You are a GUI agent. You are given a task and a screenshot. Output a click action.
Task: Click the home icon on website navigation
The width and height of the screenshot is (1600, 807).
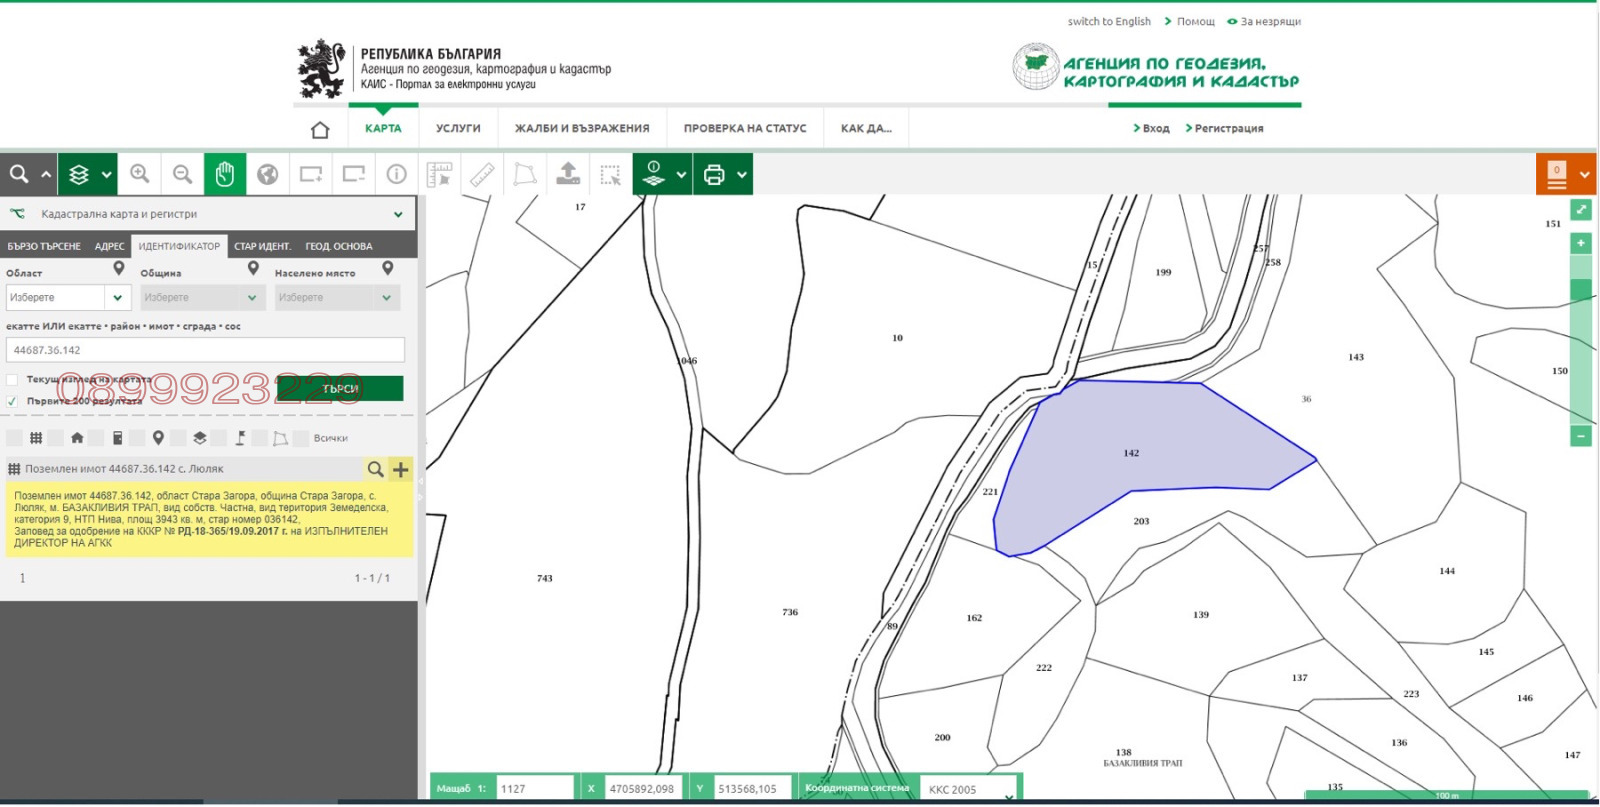320,129
